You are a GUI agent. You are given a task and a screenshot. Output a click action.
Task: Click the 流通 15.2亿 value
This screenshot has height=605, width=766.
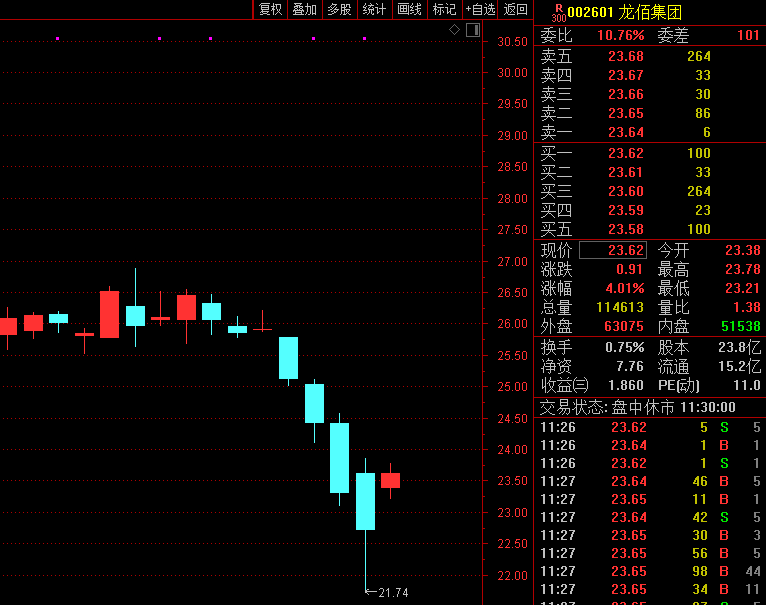click(x=740, y=367)
